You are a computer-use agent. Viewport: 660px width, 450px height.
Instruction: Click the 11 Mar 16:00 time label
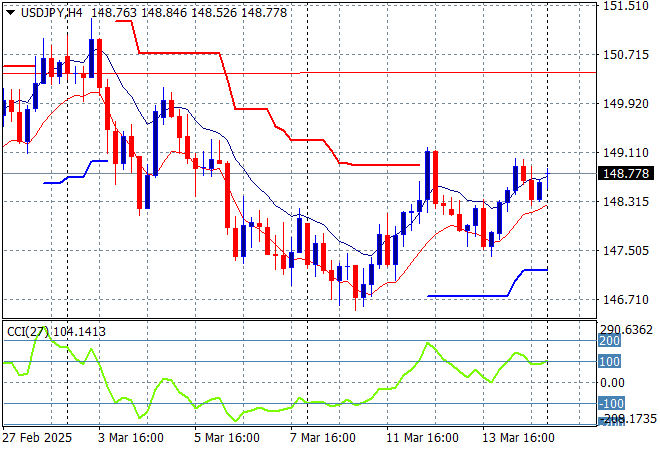coord(423,438)
